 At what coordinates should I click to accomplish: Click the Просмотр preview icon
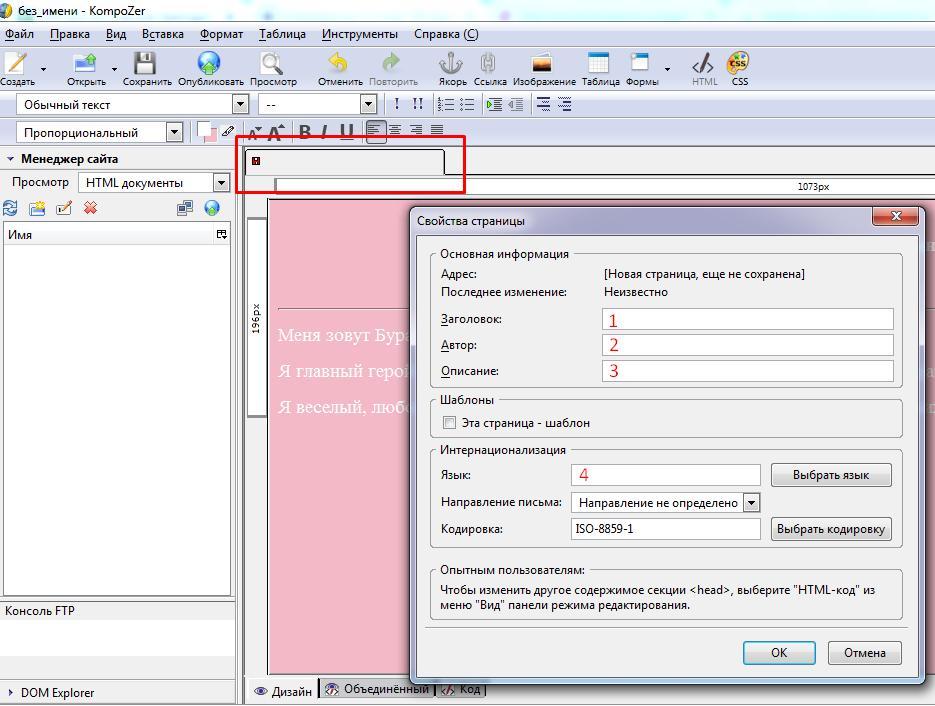coord(271,64)
